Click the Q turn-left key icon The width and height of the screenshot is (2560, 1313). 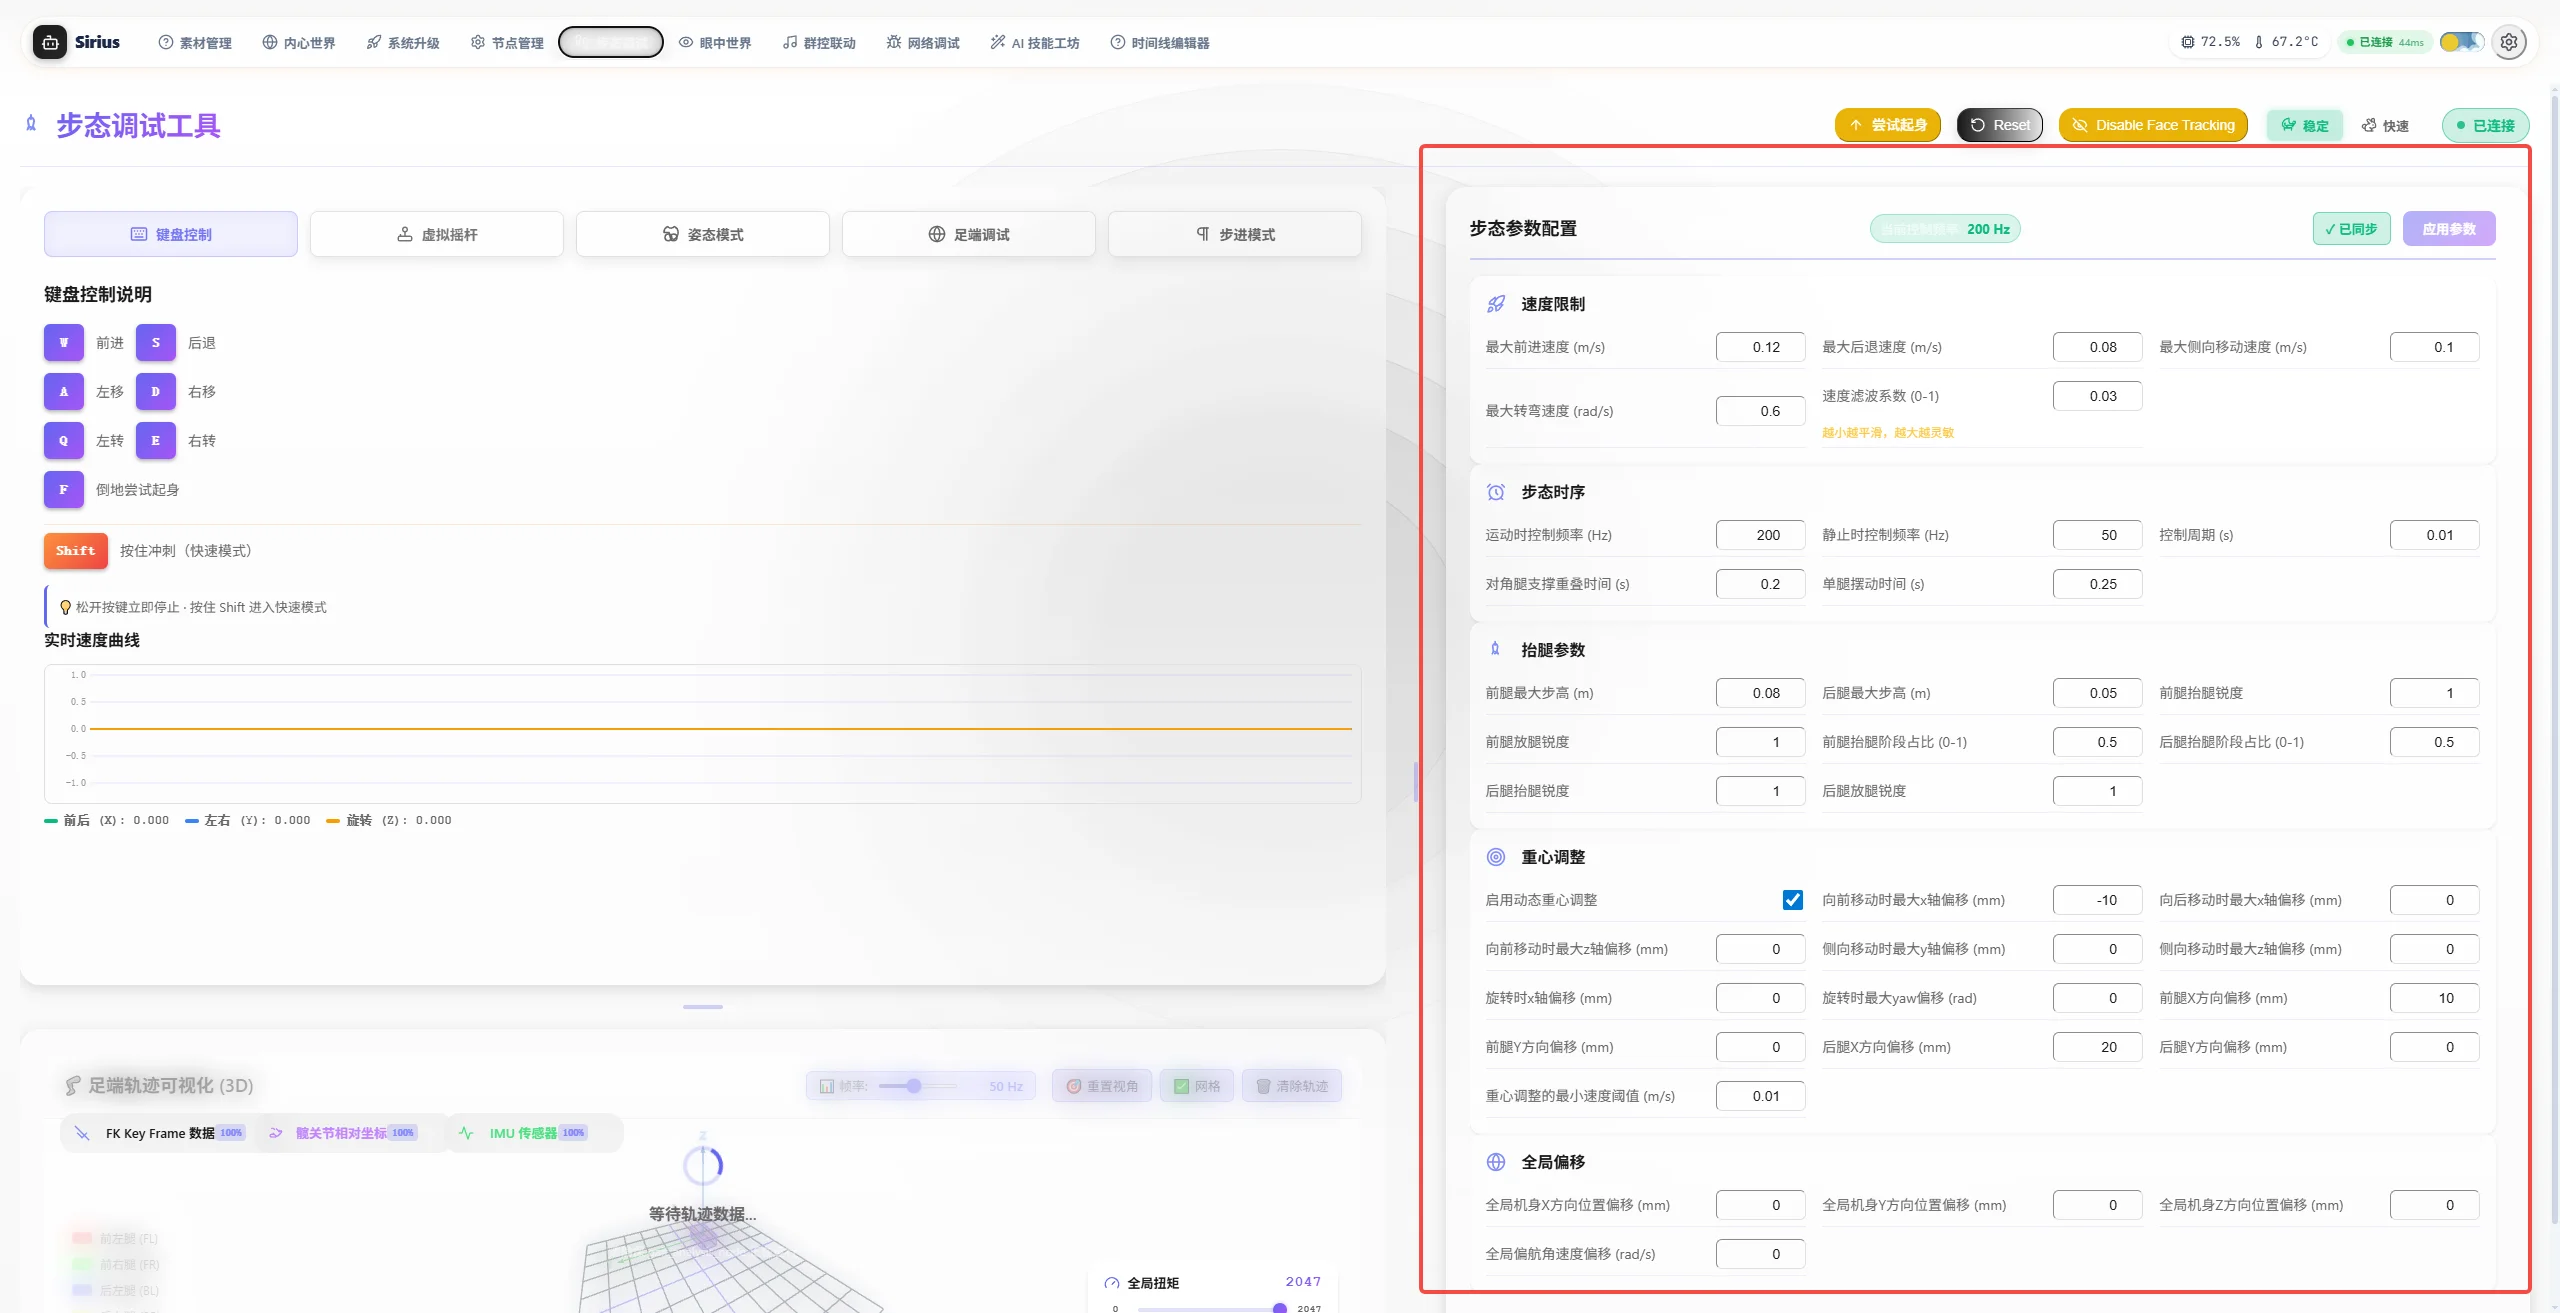pyautogui.click(x=64, y=441)
